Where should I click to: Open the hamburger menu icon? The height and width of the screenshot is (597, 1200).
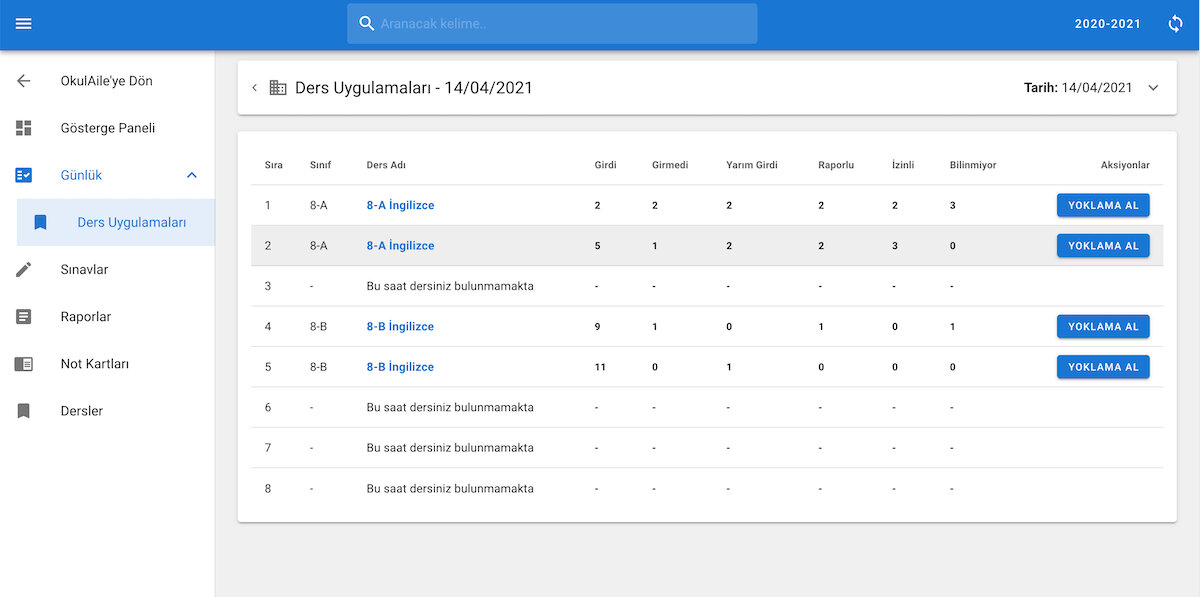(x=24, y=23)
